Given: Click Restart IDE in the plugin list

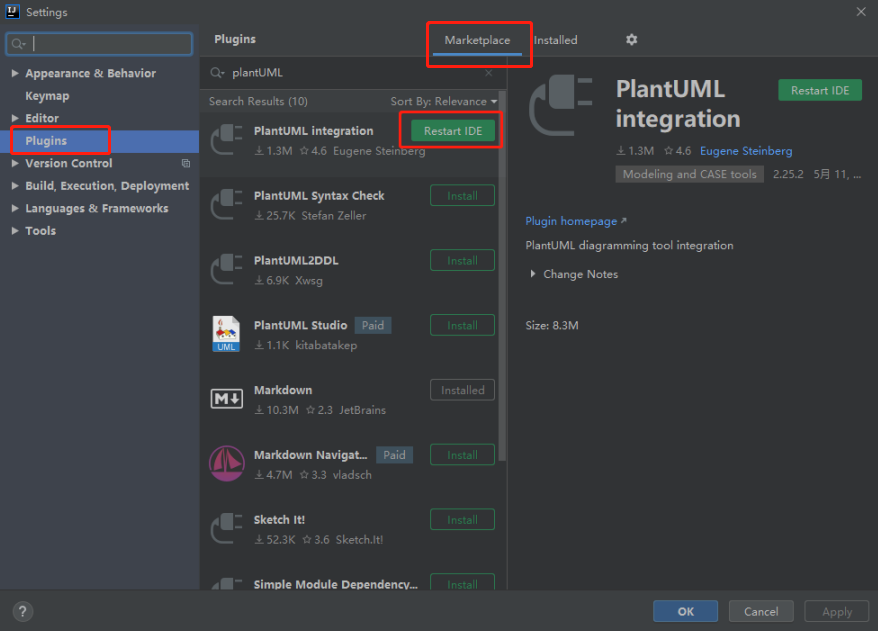Looking at the screenshot, I should click(453, 131).
